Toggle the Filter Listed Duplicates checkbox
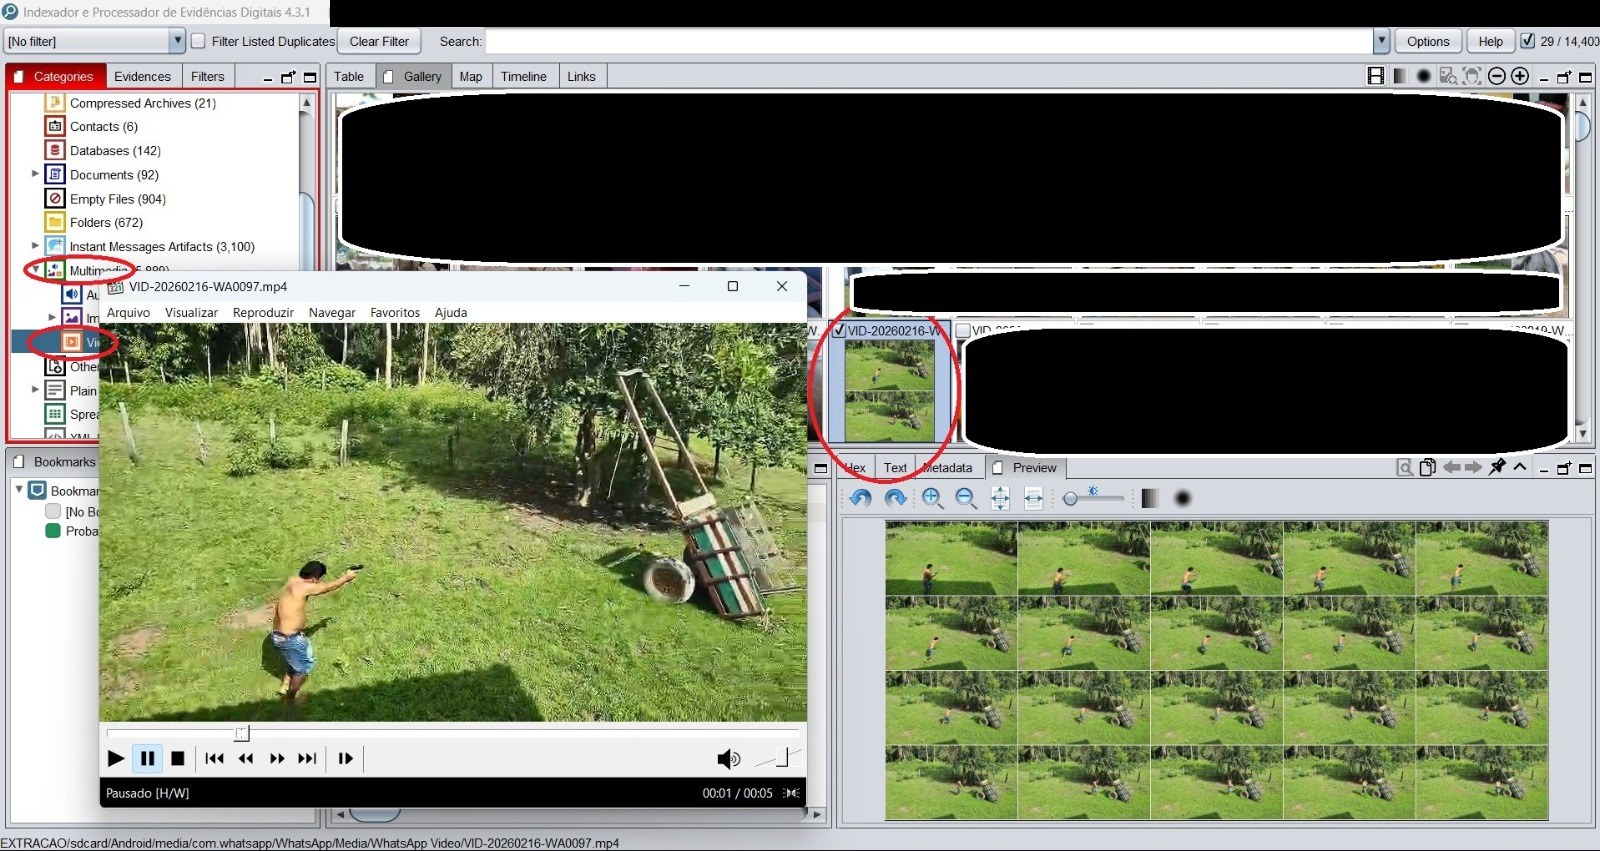The image size is (1600, 851). [x=198, y=41]
